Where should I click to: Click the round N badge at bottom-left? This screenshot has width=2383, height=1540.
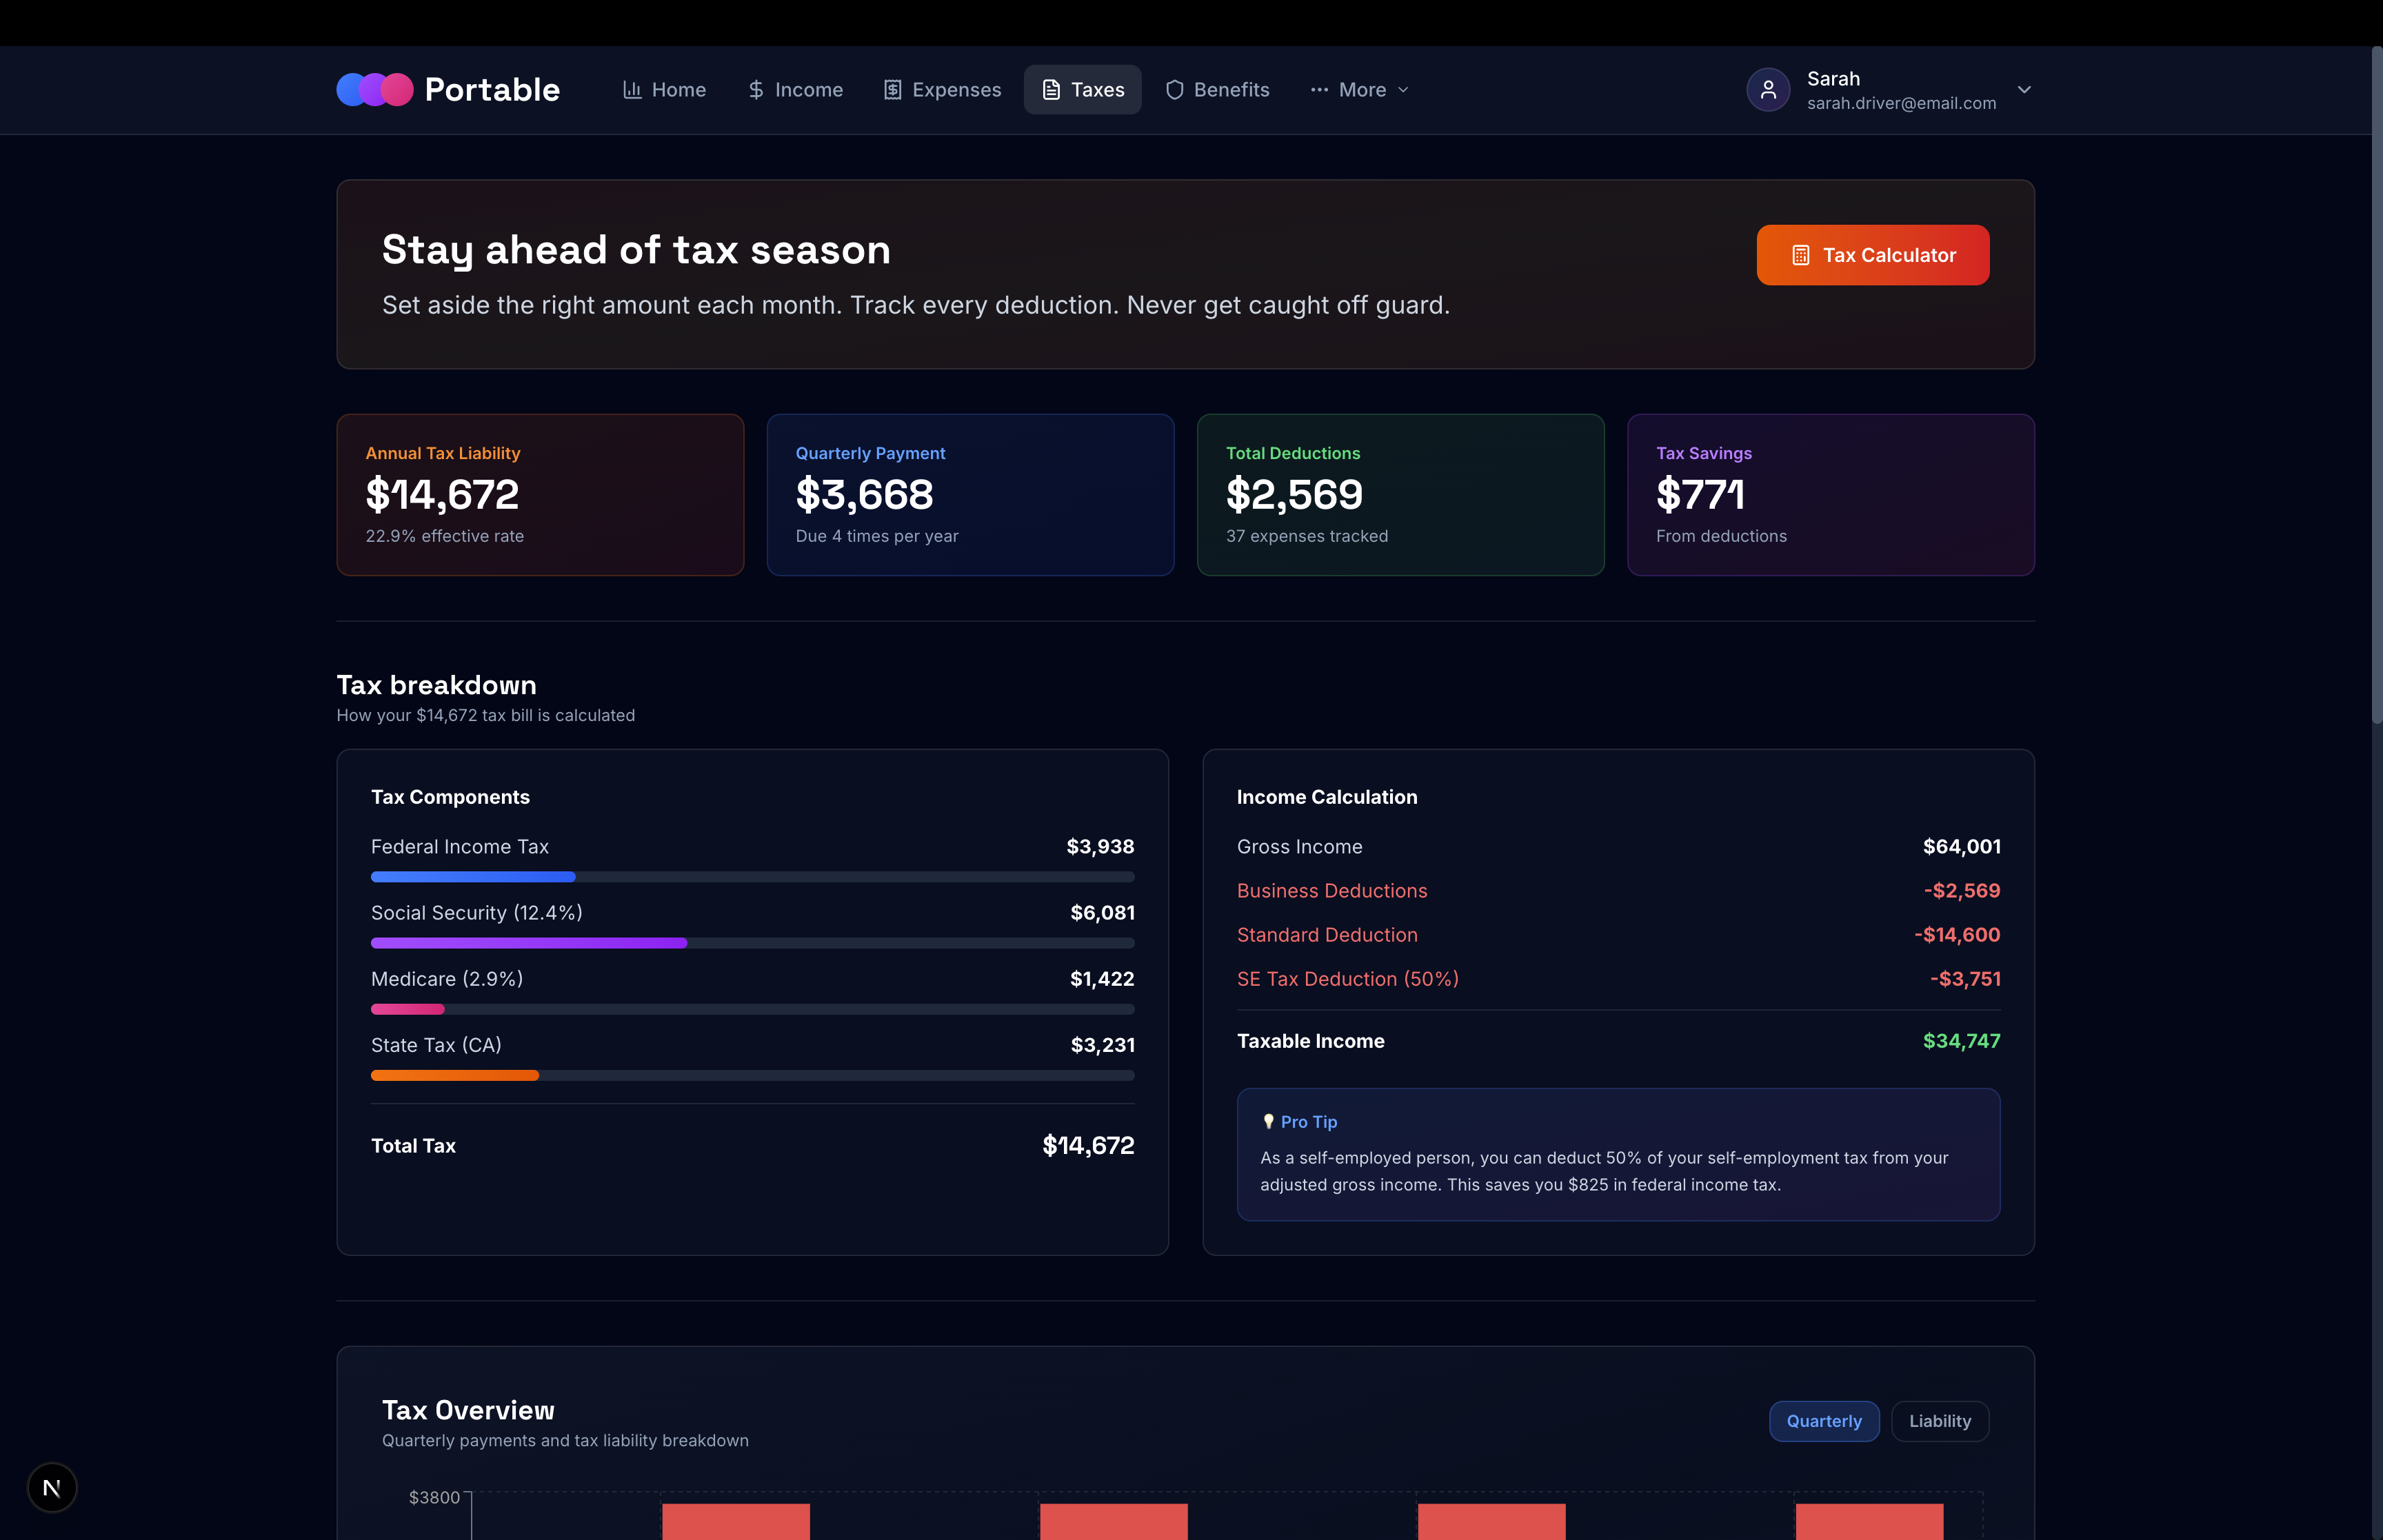pyautogui.click(x=52, y=1488)
